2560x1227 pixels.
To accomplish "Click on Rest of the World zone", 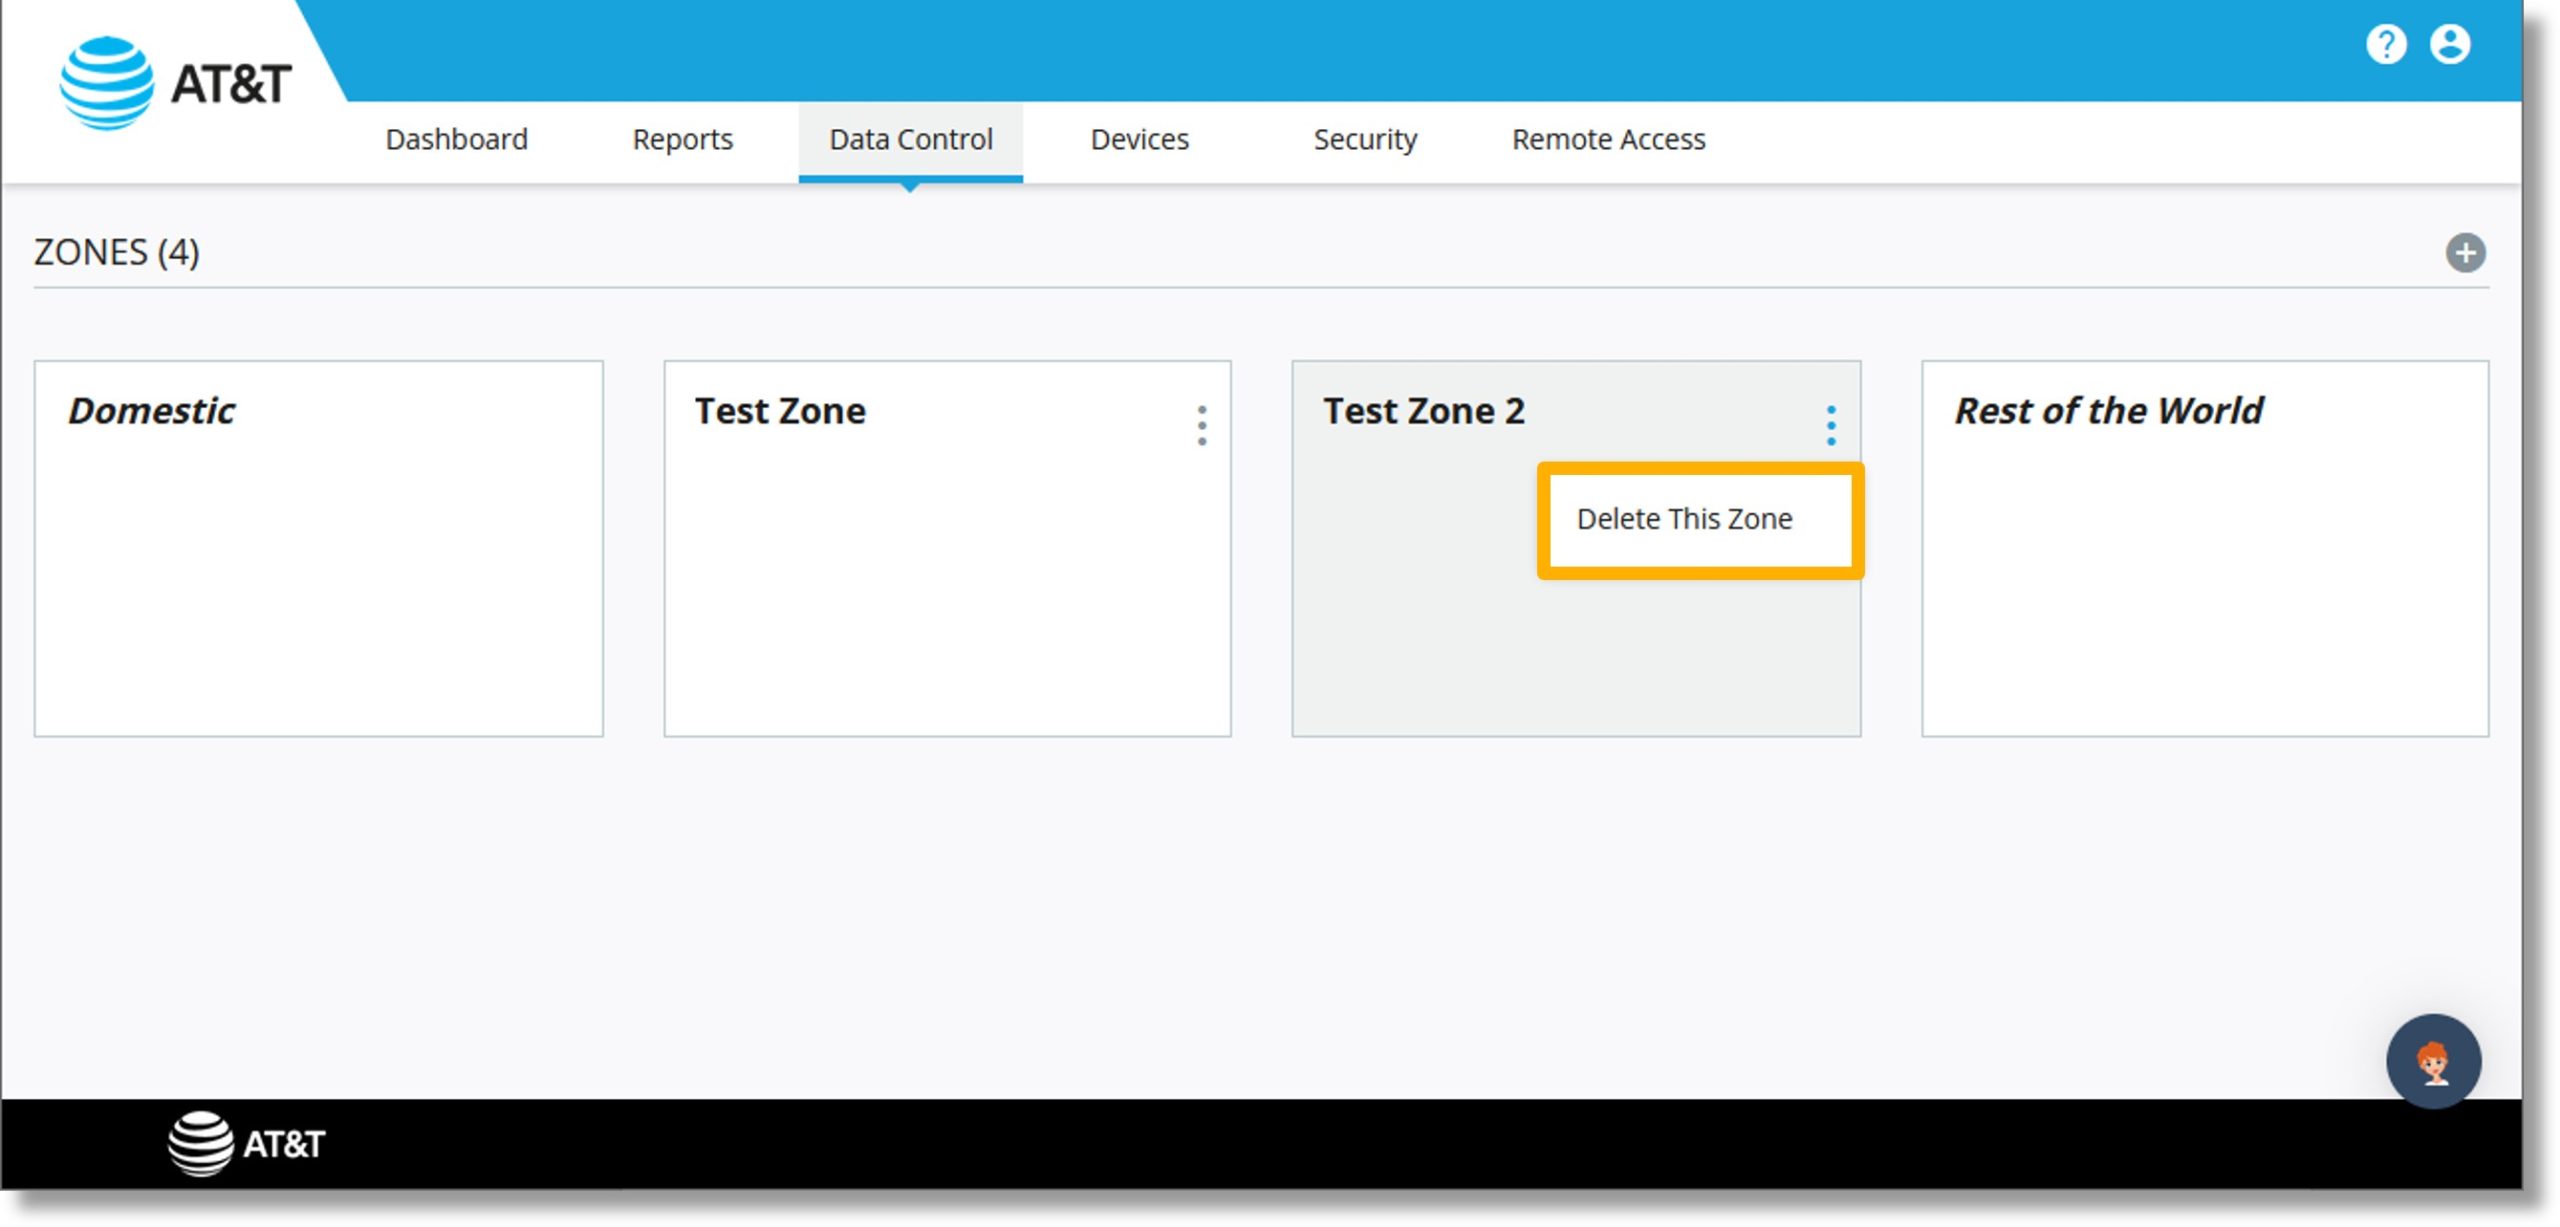I will (x=2204, y=547).
